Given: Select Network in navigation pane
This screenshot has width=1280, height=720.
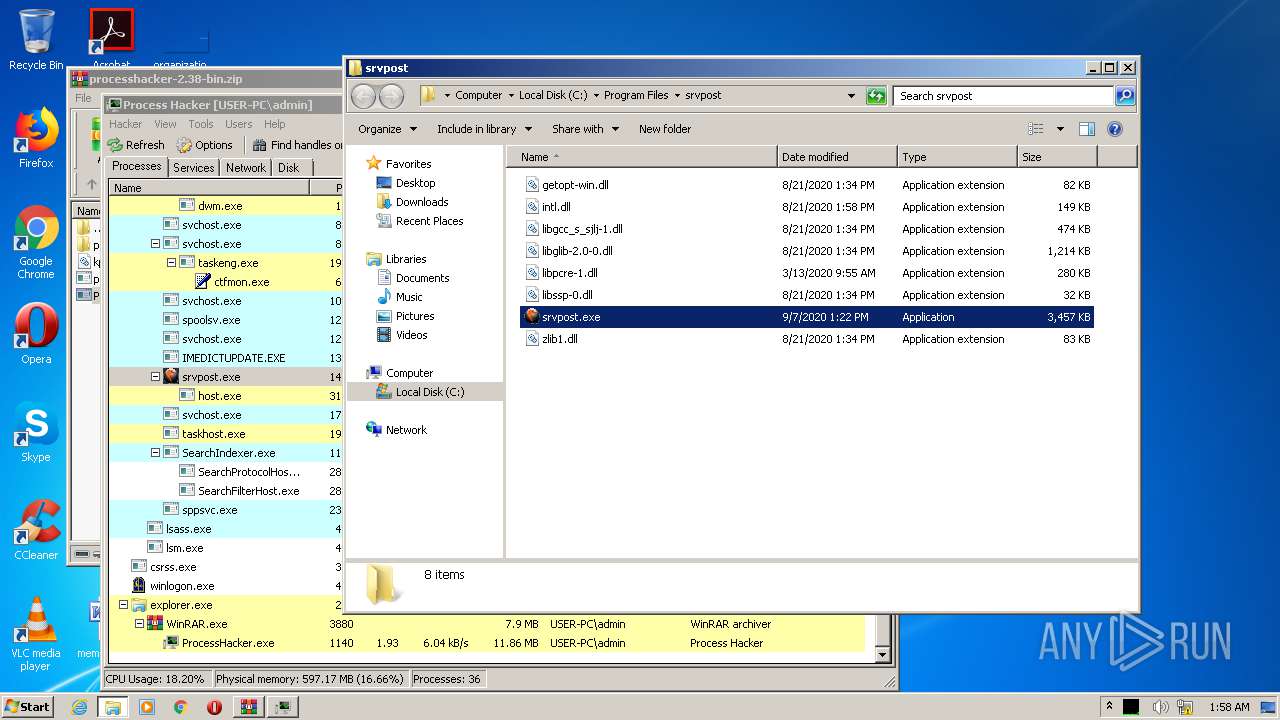Looking at the screenshot, I should coord(397,430).
